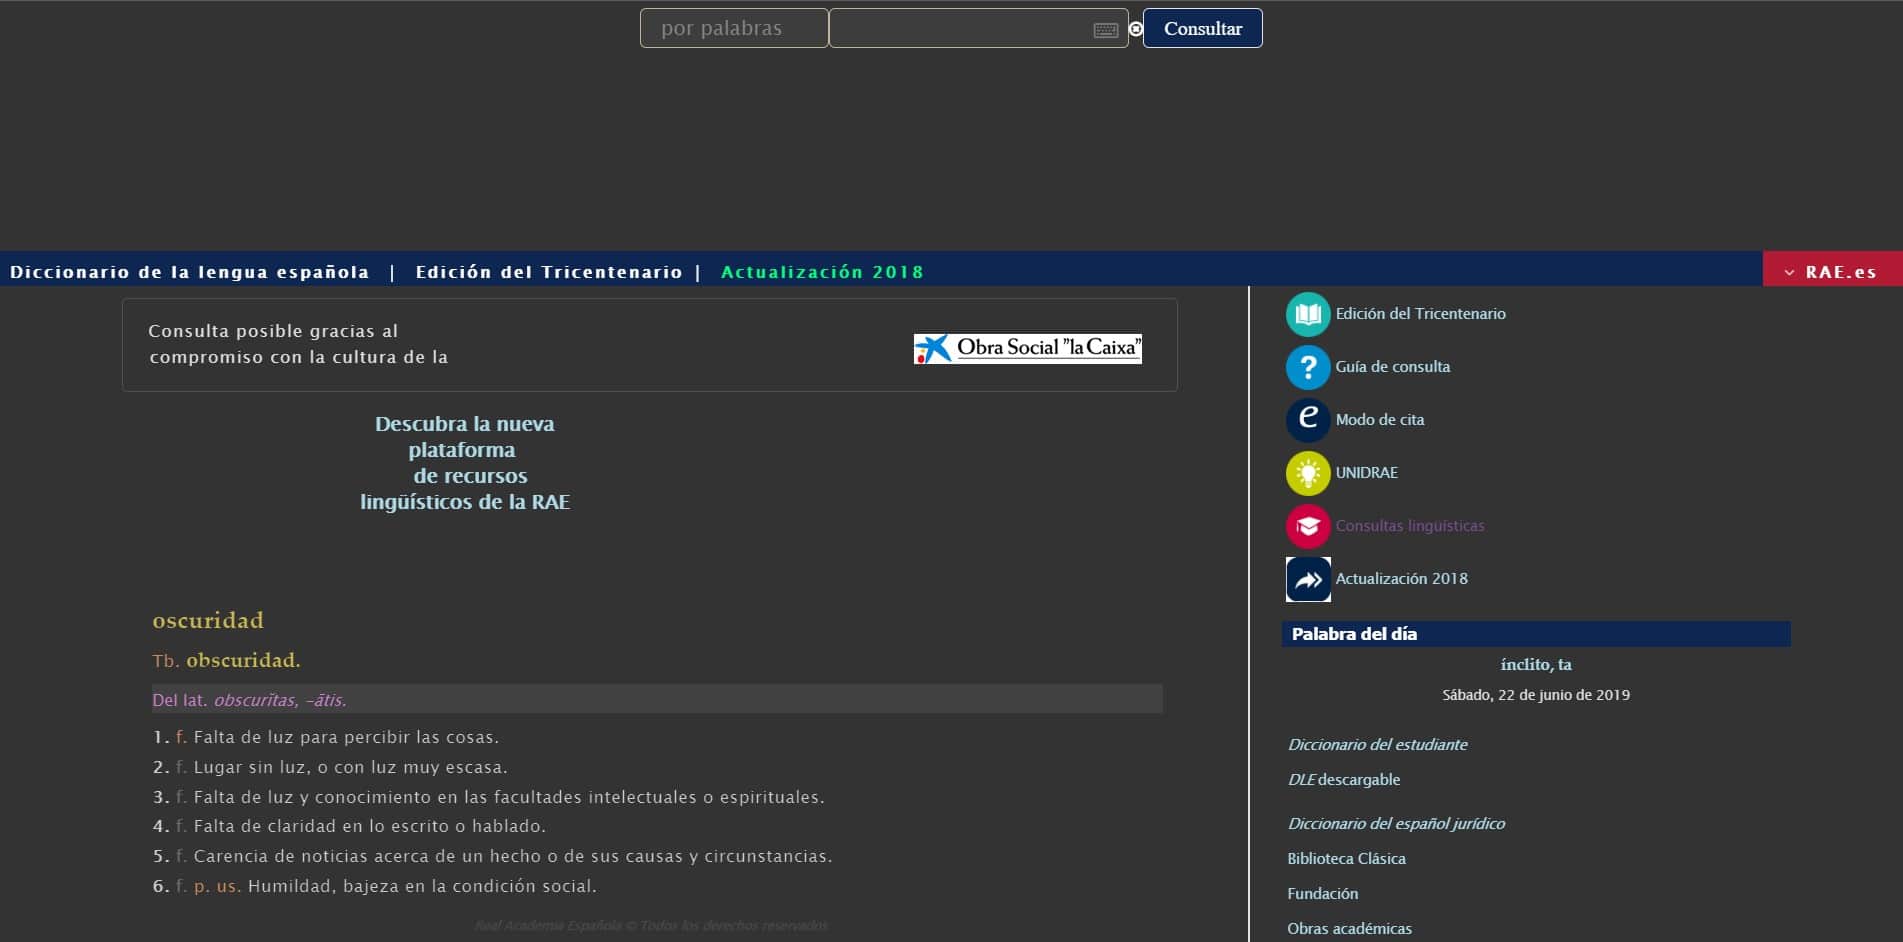Click definition 'Carencia de noticias acerca de un hecho'
The image size is (1903, 942).
[513, 857]
